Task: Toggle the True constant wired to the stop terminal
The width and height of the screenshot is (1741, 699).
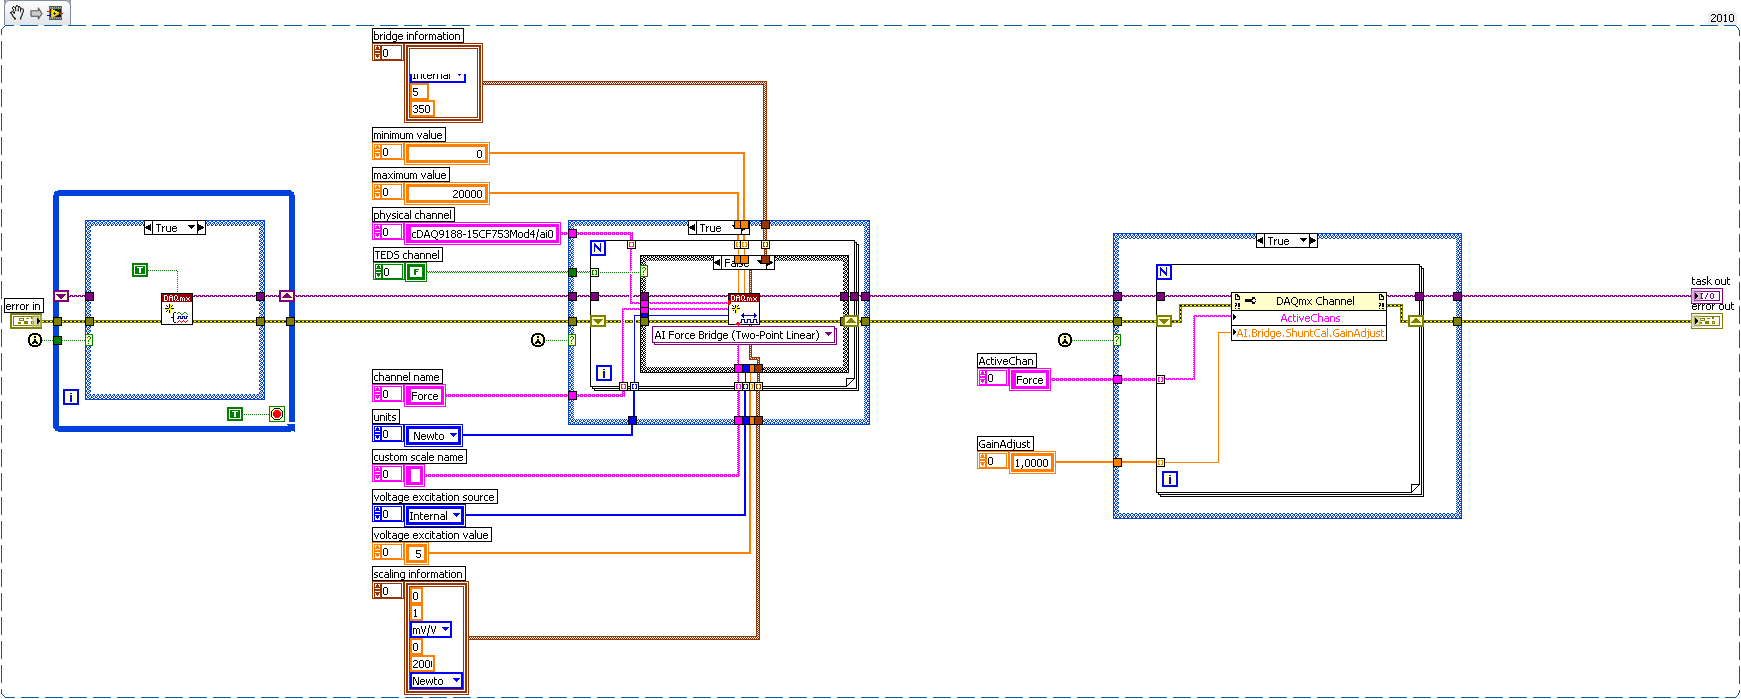Action: [235, 414]
